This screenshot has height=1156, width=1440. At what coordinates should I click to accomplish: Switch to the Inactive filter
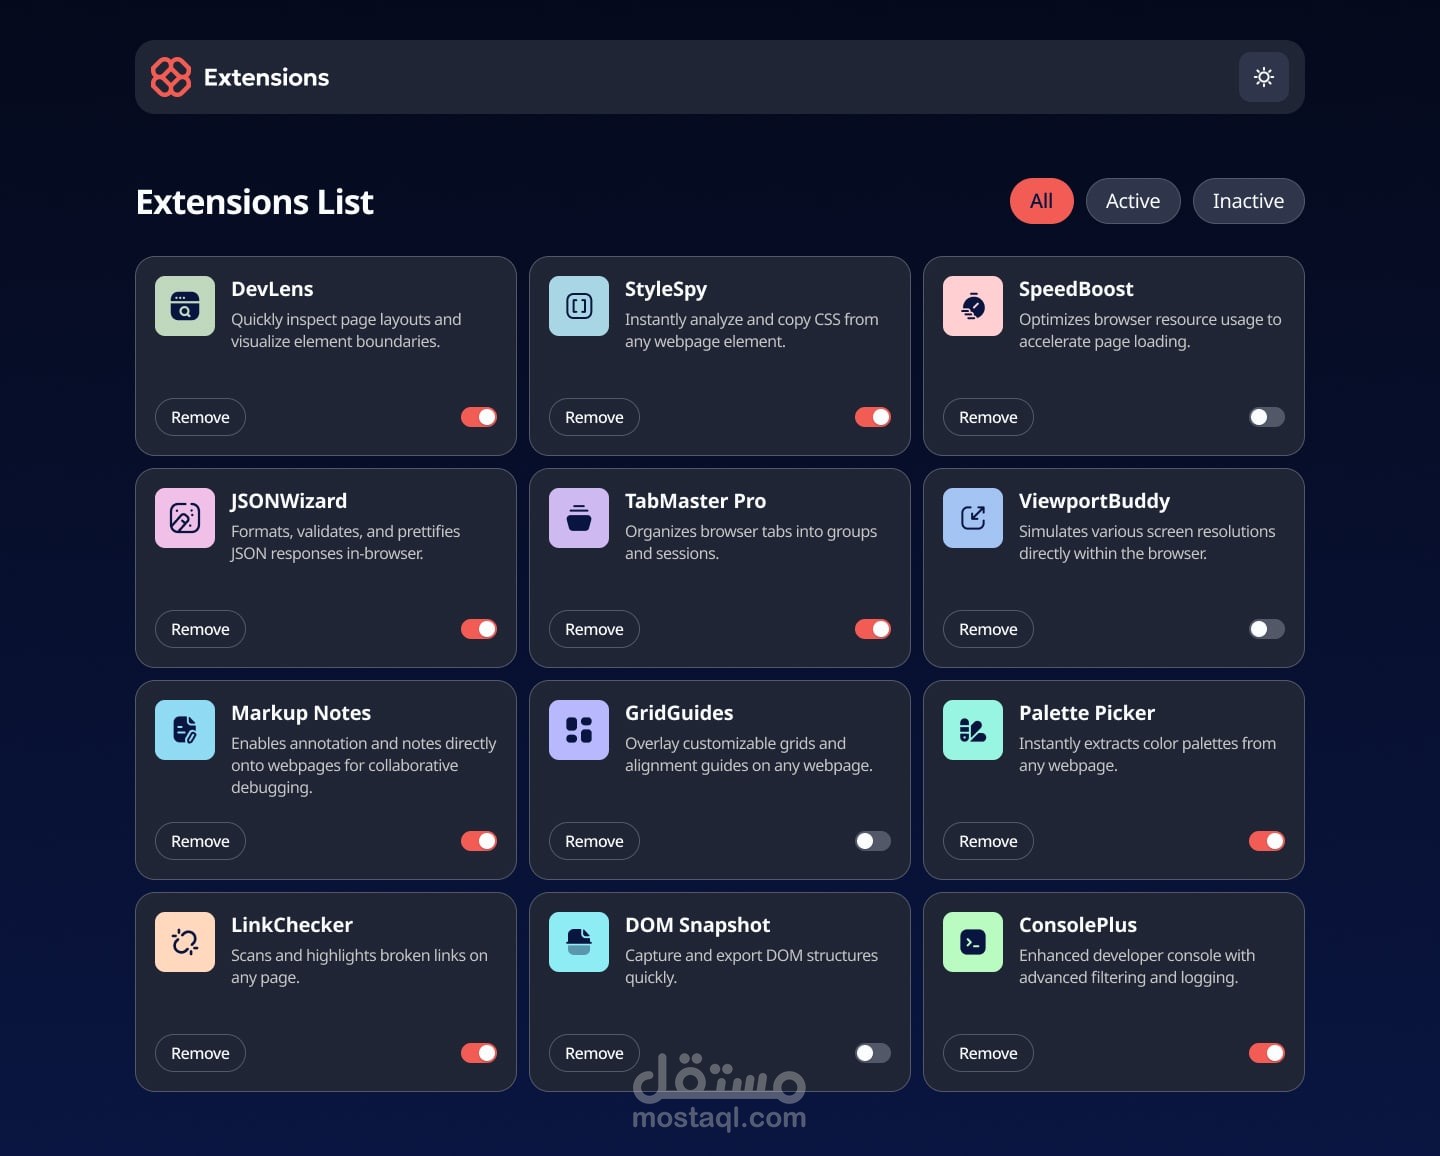(x=1248, y=201)
